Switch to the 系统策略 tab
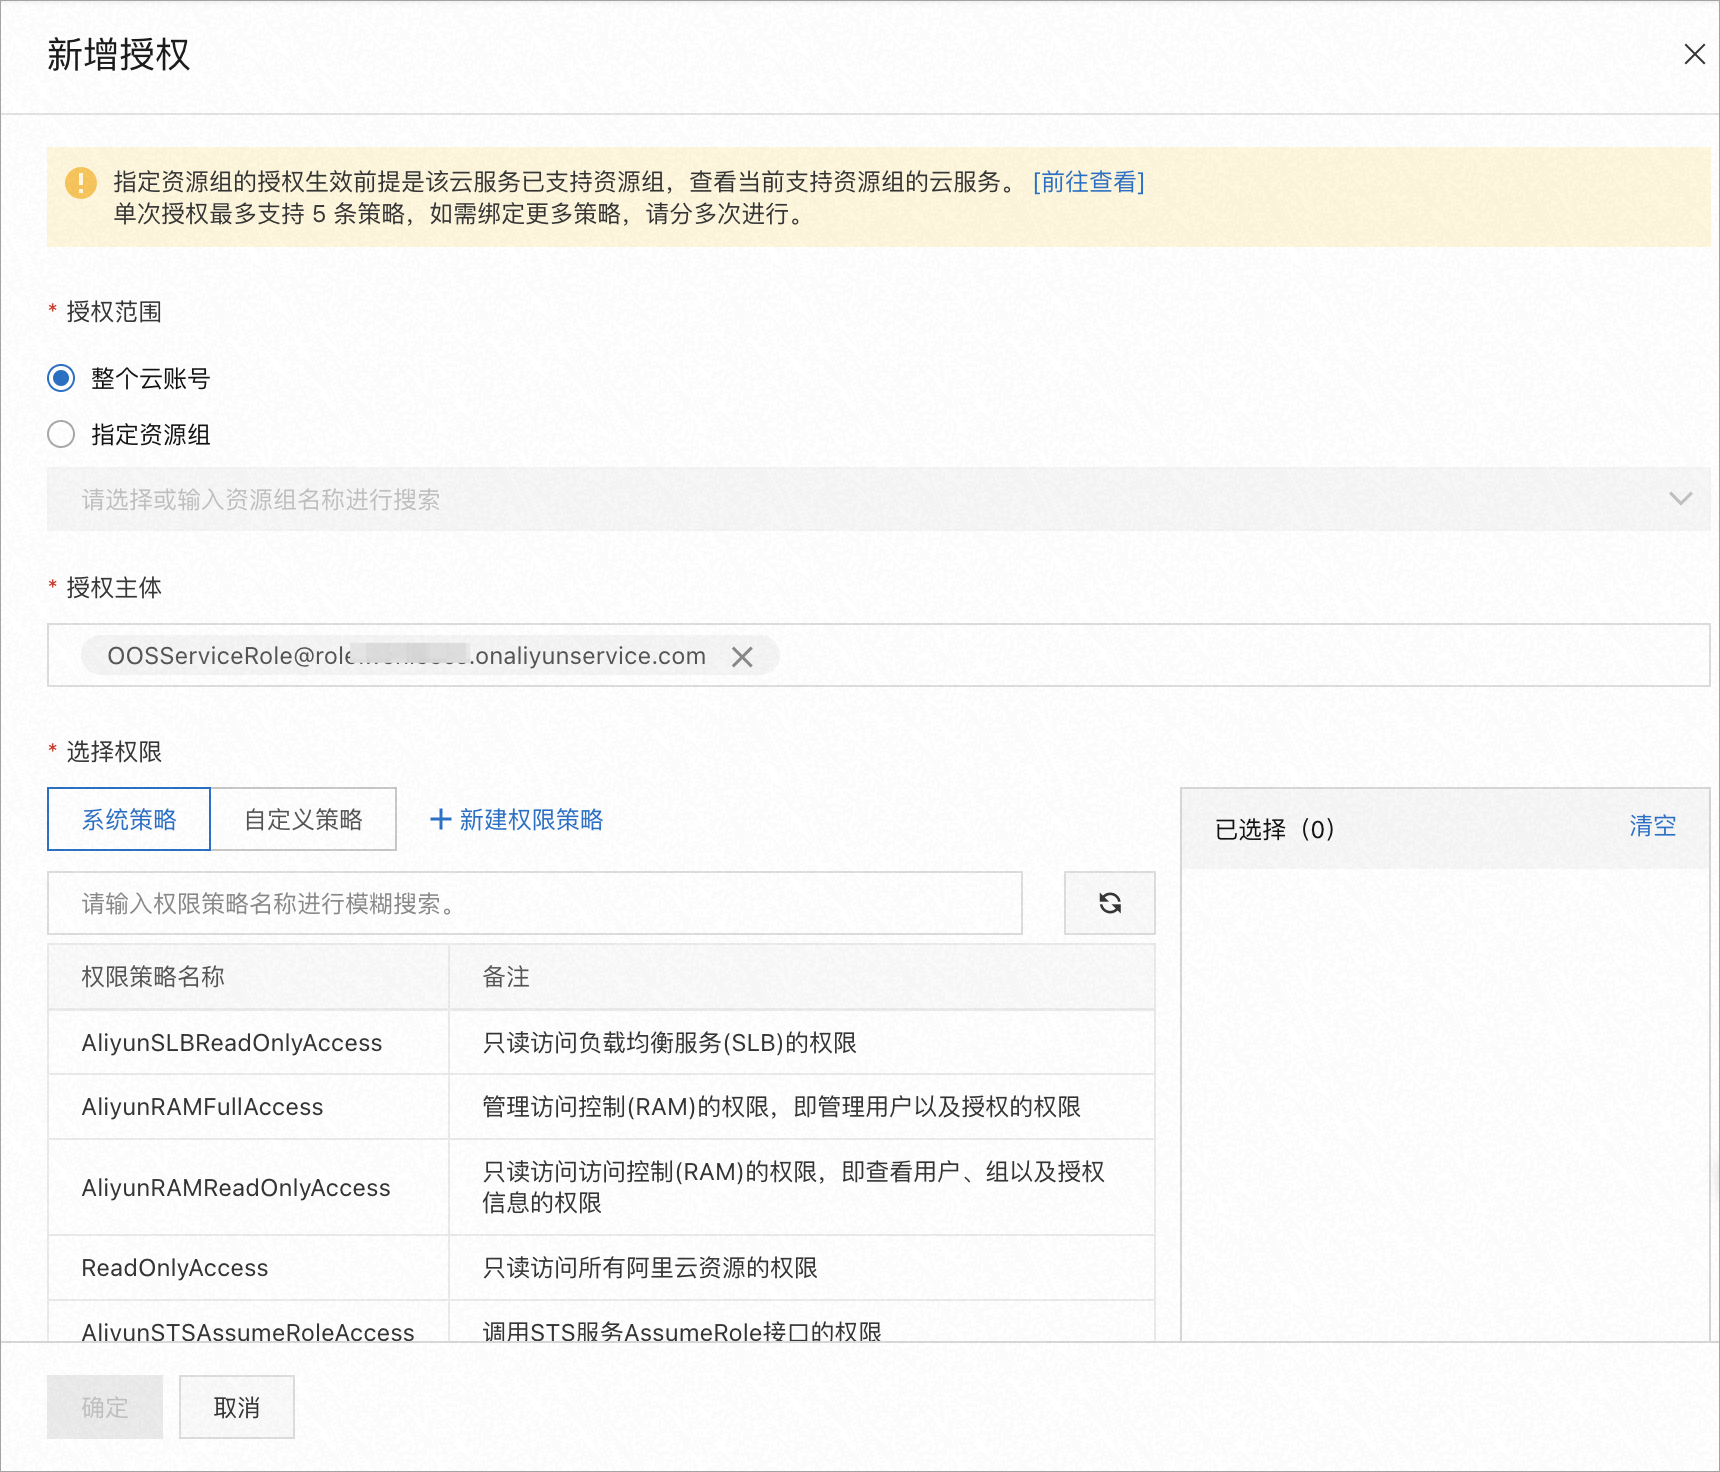1720x1472 pixels. tap(129, 819)
